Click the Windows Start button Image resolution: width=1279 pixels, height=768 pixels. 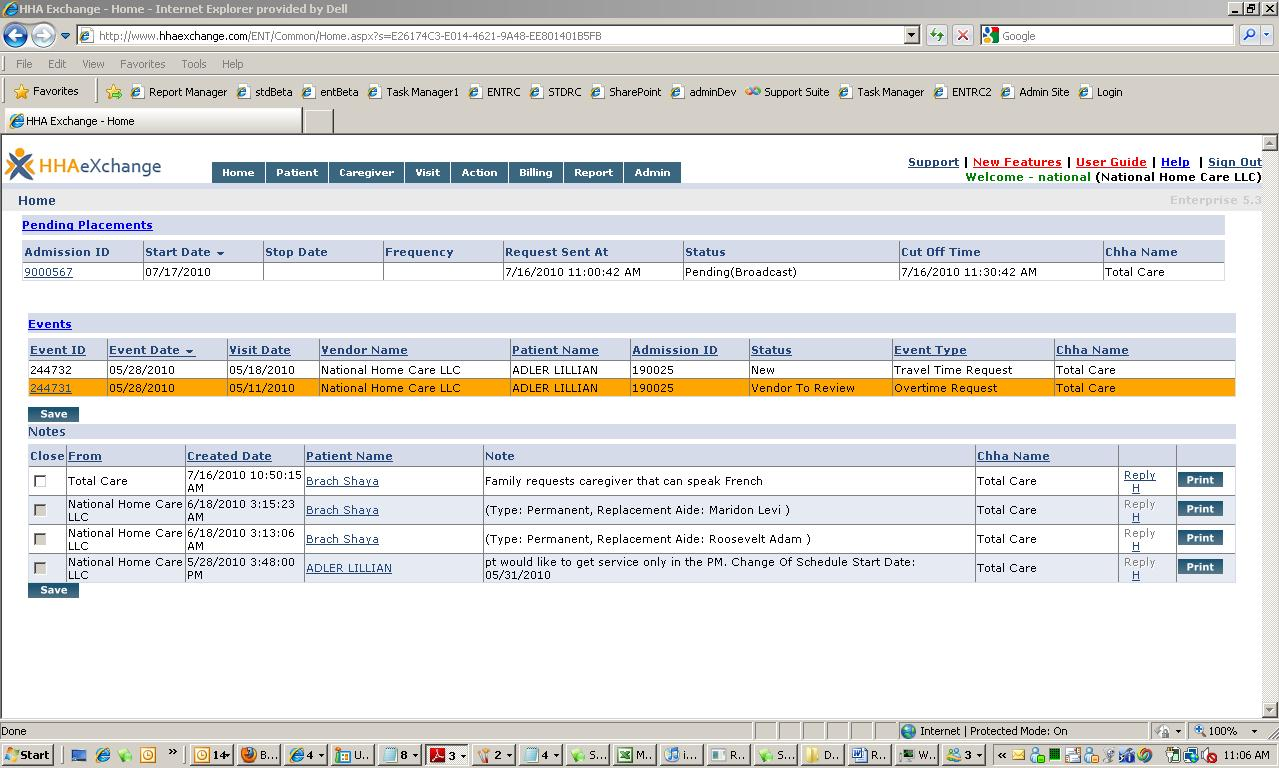tap(28, 755)
